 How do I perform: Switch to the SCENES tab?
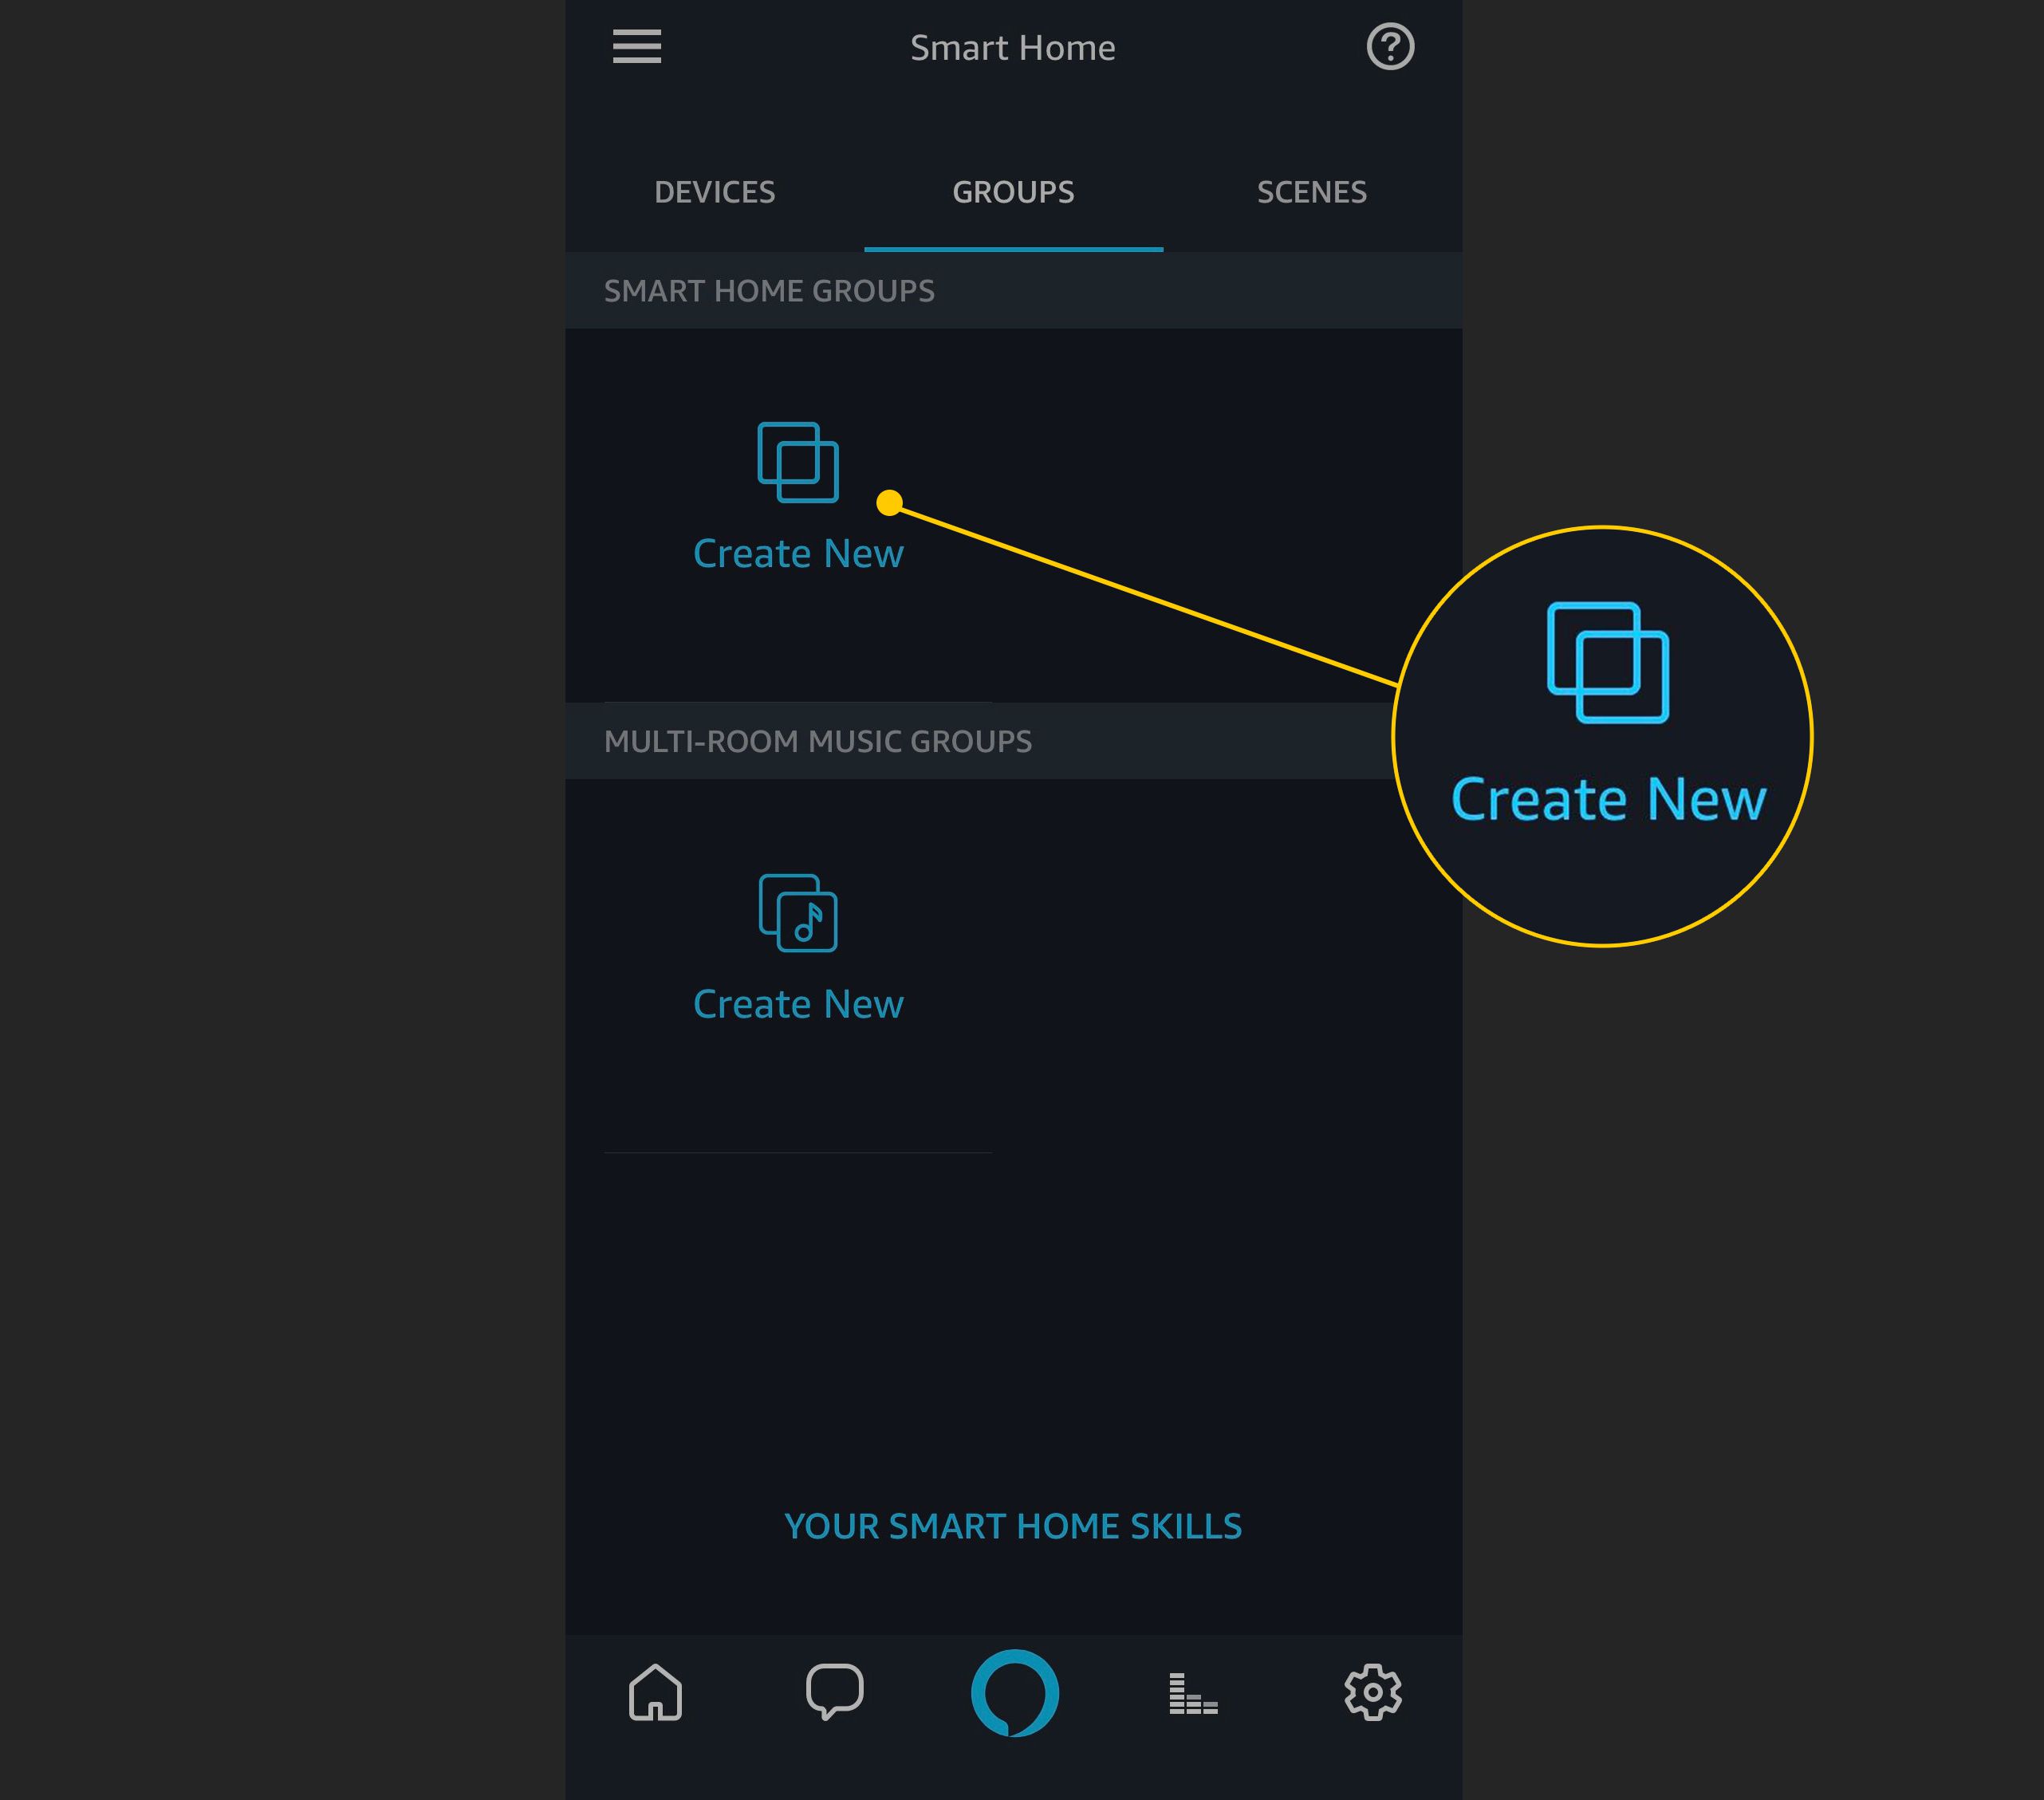pyautogui.click(x=1310, y=191)
